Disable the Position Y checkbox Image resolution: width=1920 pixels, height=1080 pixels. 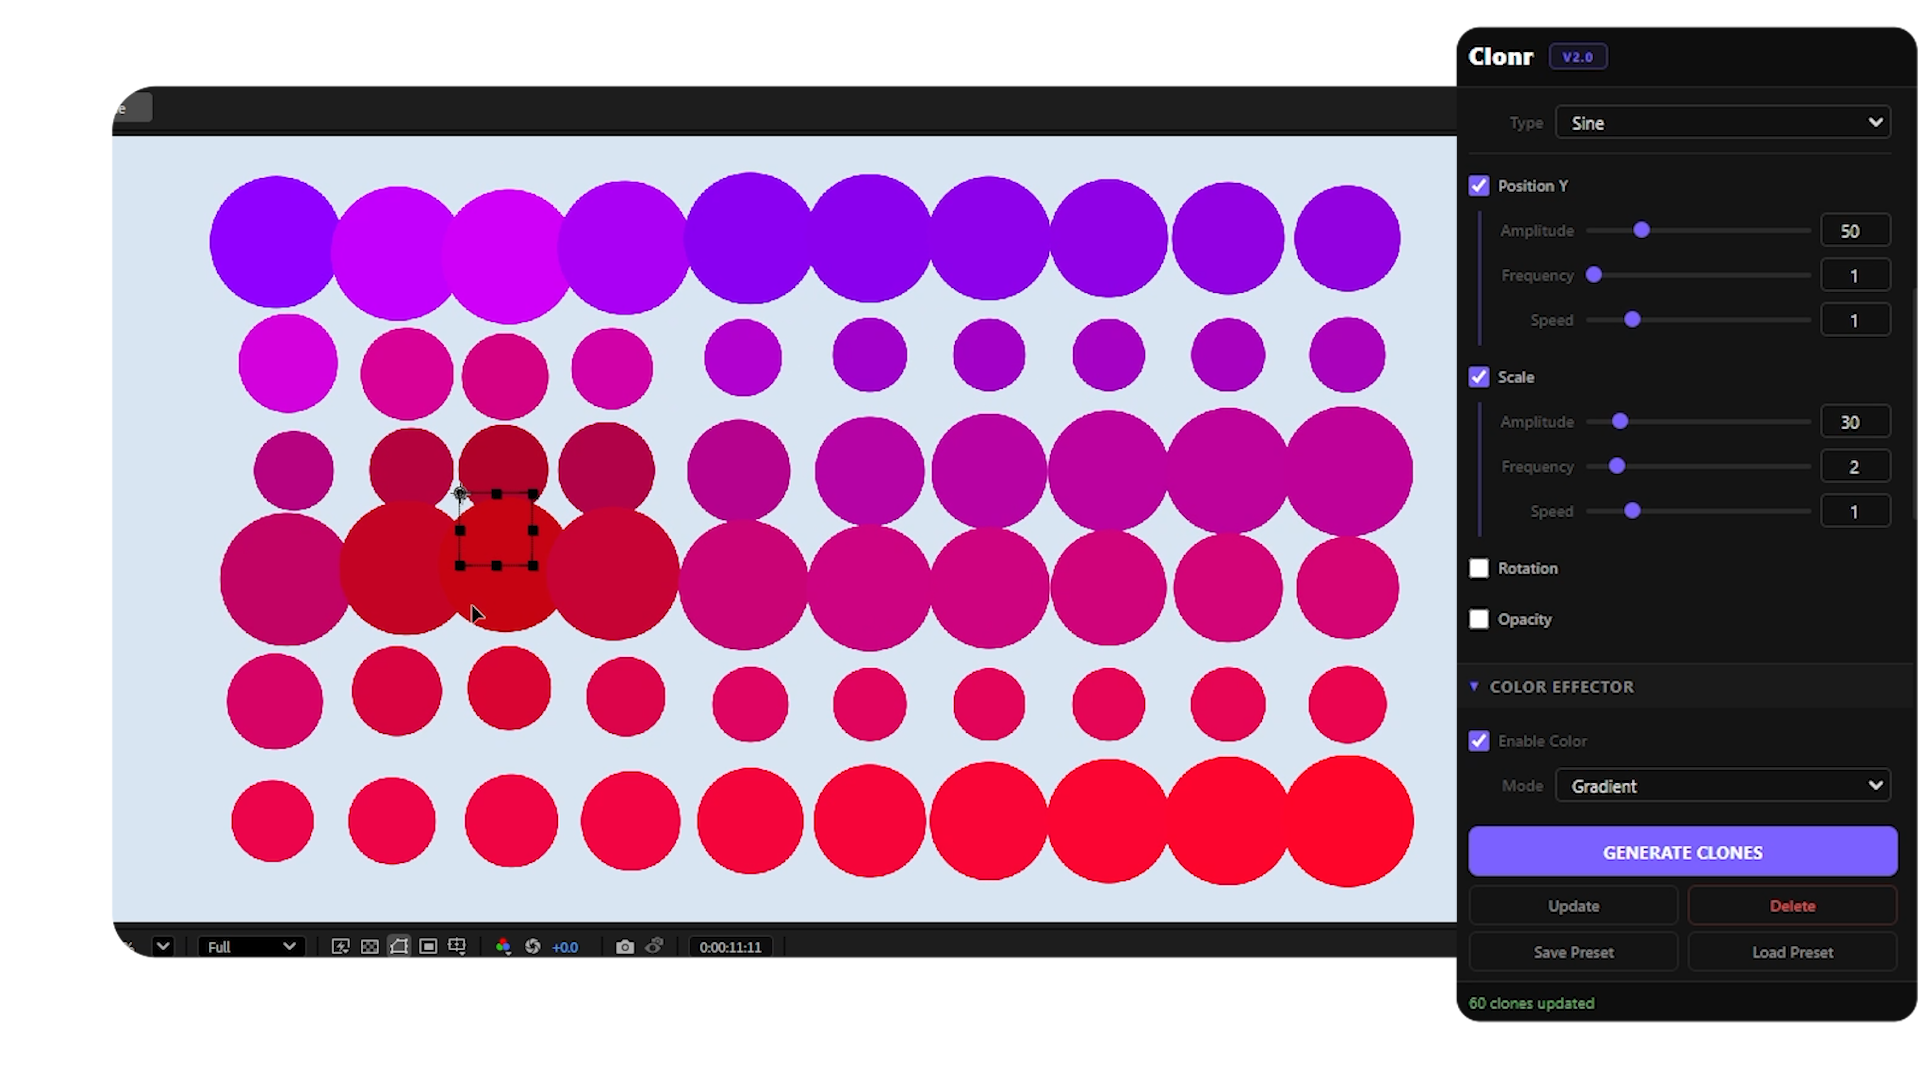click(1479, 186)
